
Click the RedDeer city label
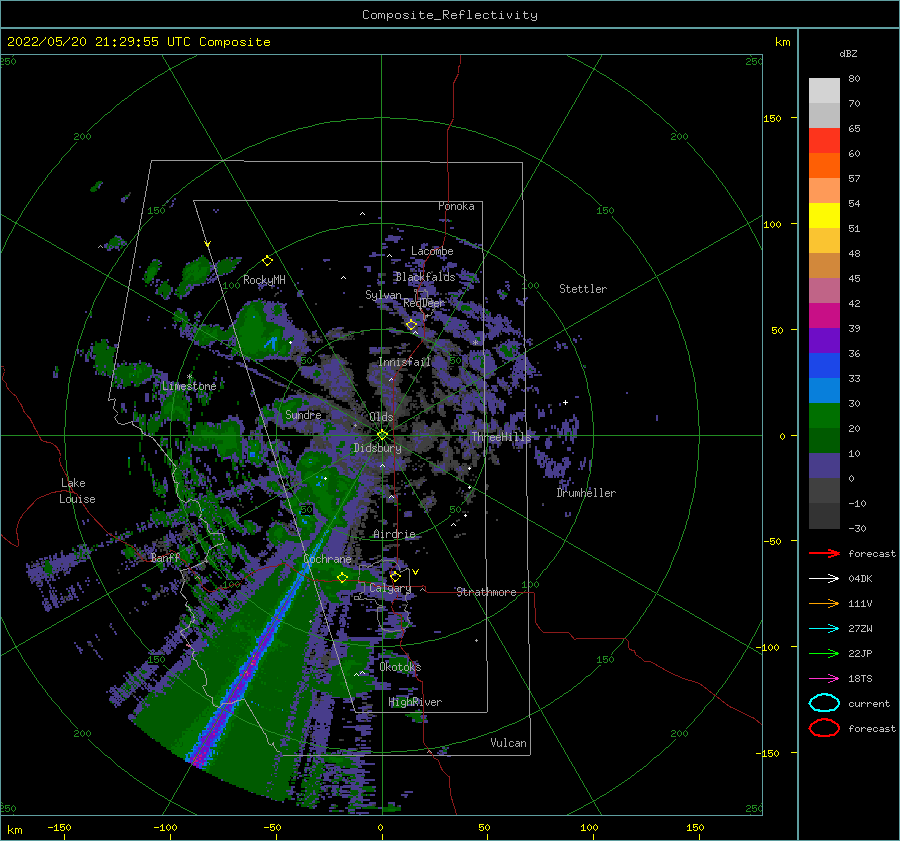[424, 303]
